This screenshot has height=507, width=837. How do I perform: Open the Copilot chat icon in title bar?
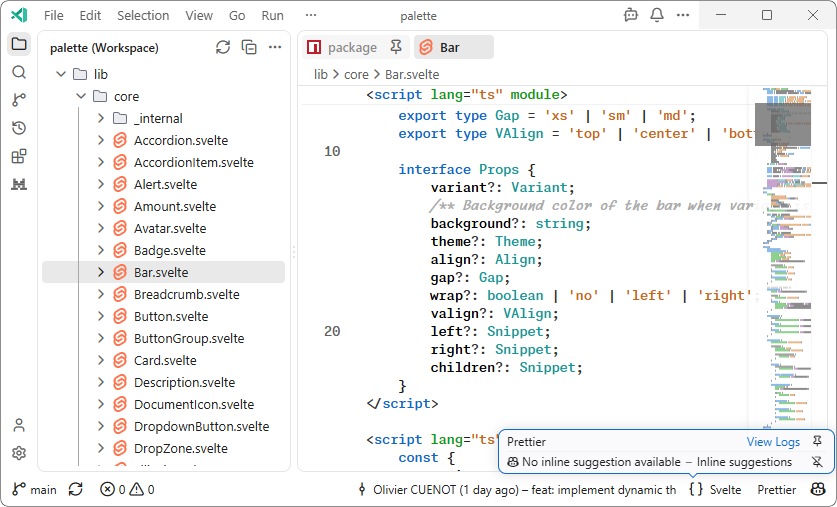pos(631,15)
